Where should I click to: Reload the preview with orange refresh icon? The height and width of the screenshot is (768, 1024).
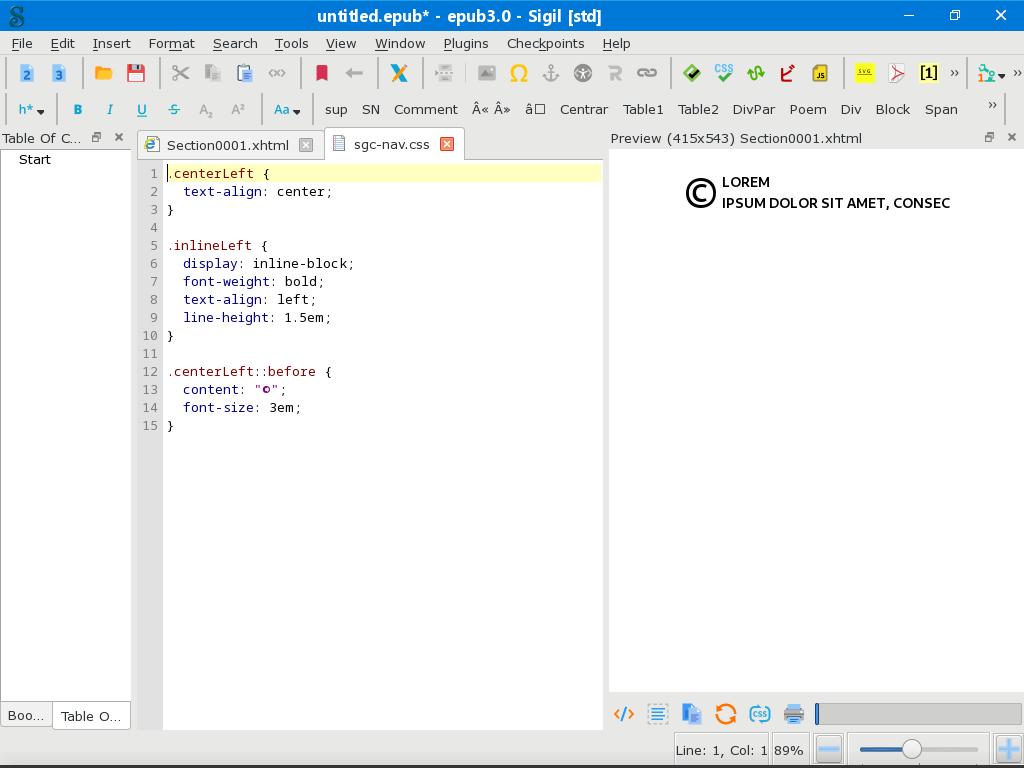point(726,714)
